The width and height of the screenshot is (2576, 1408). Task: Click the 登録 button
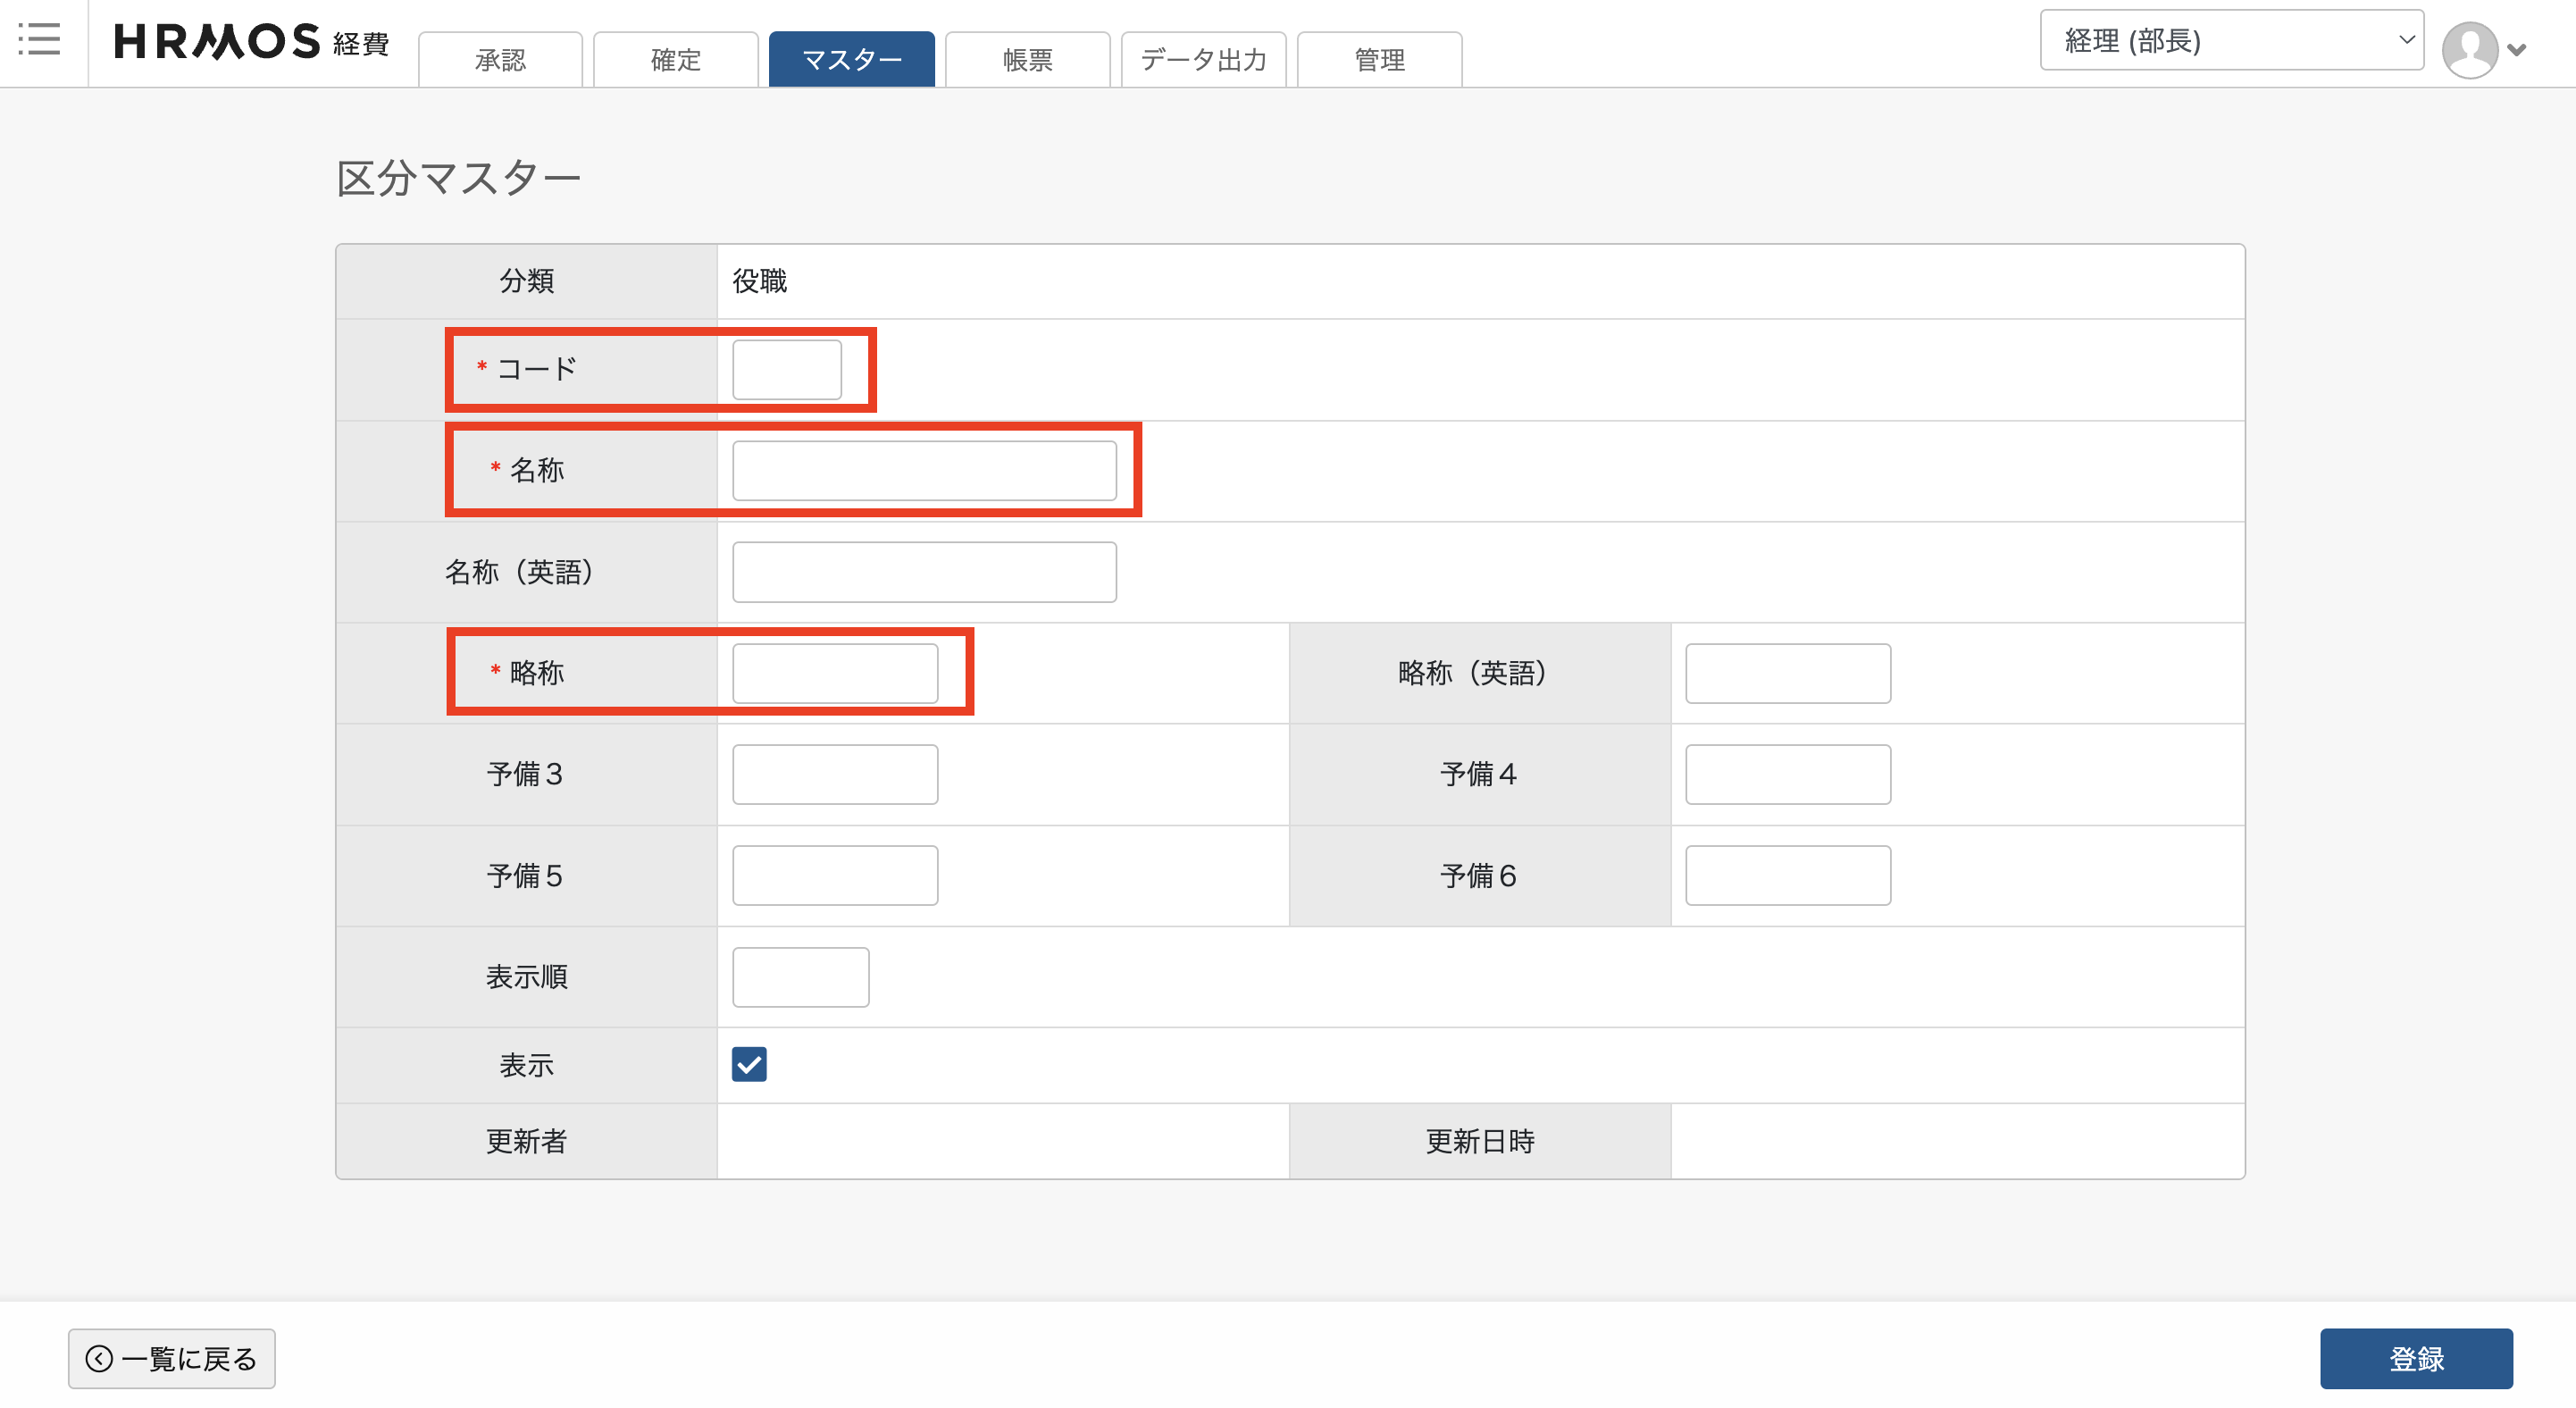(2415, 1358)
